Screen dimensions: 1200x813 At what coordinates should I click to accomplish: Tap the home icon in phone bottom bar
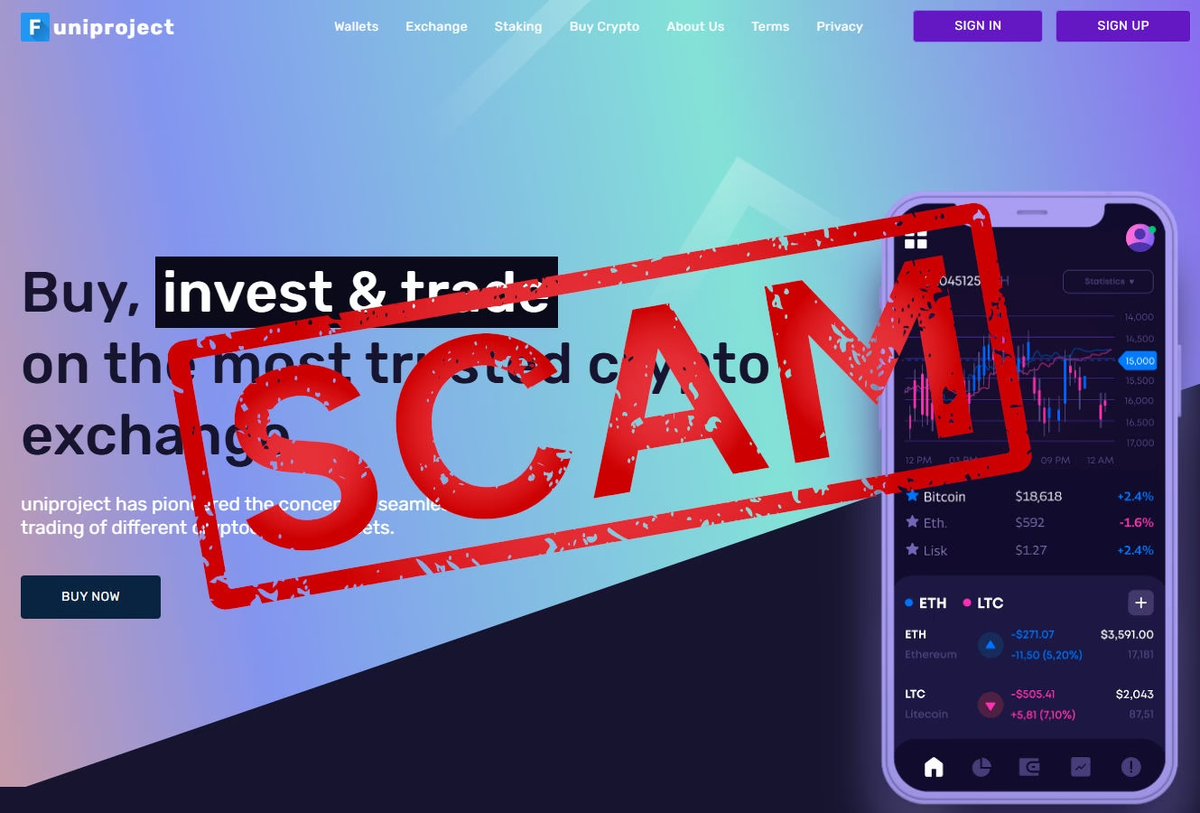[933, 767]
